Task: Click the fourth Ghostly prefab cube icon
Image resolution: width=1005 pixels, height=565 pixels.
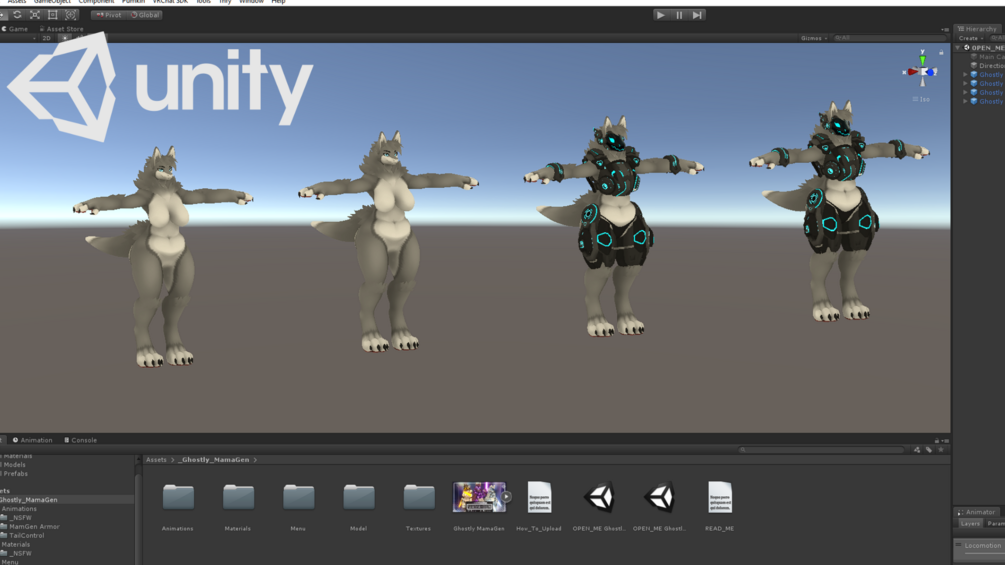Action: click(974, 101)
